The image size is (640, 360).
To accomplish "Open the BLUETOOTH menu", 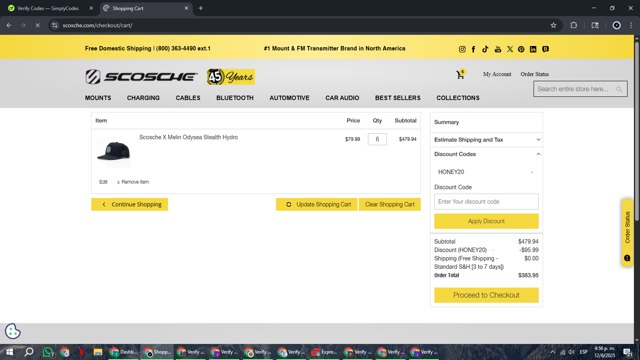I will (x=235, y=98).
